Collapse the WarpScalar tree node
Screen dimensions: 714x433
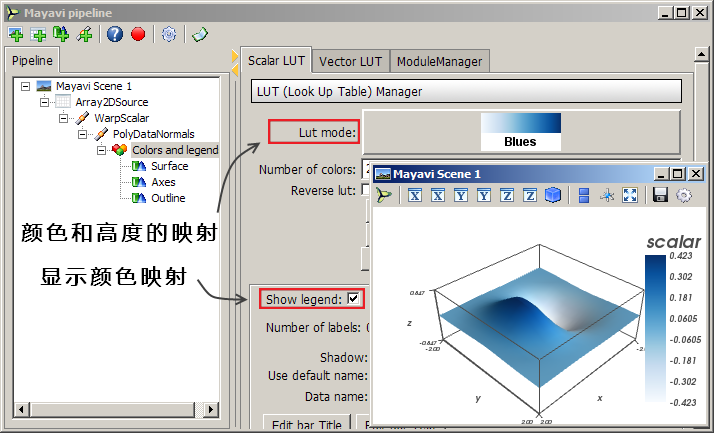(63, 118)
